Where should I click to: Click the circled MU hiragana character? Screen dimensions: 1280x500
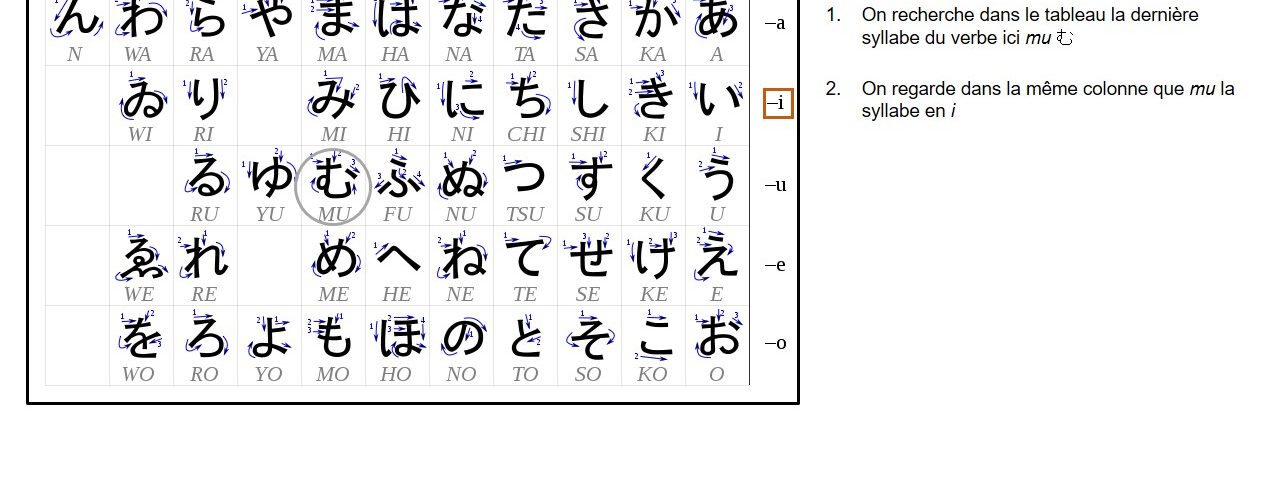tap(334, 181)
